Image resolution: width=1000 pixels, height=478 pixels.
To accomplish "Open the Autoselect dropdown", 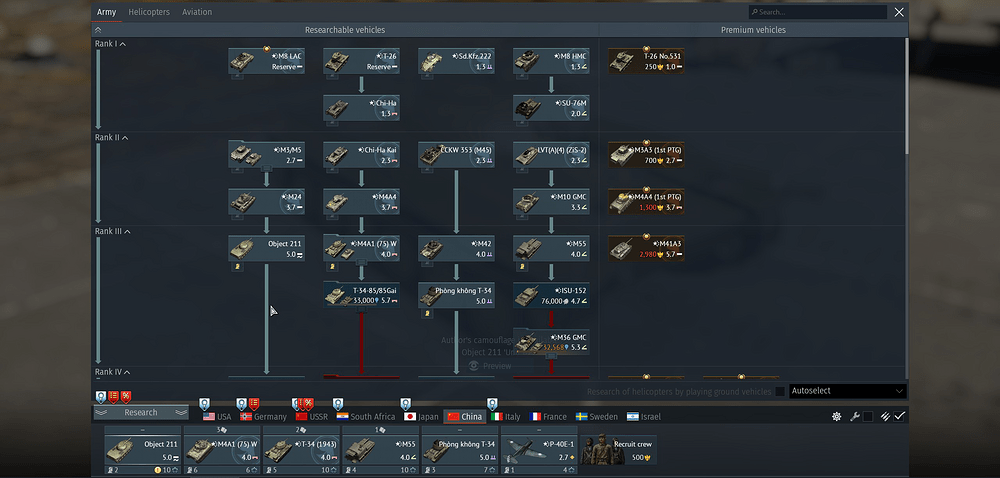I will (848, 391).
